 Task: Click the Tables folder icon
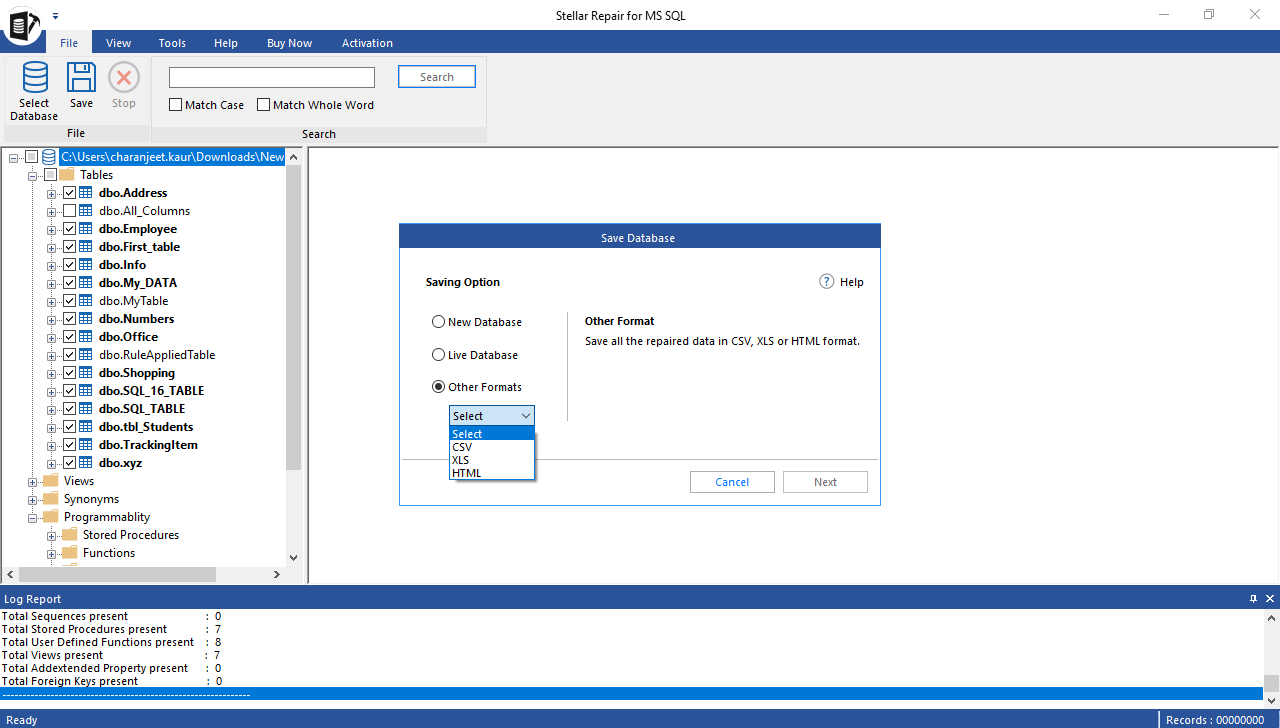(67, 175)
